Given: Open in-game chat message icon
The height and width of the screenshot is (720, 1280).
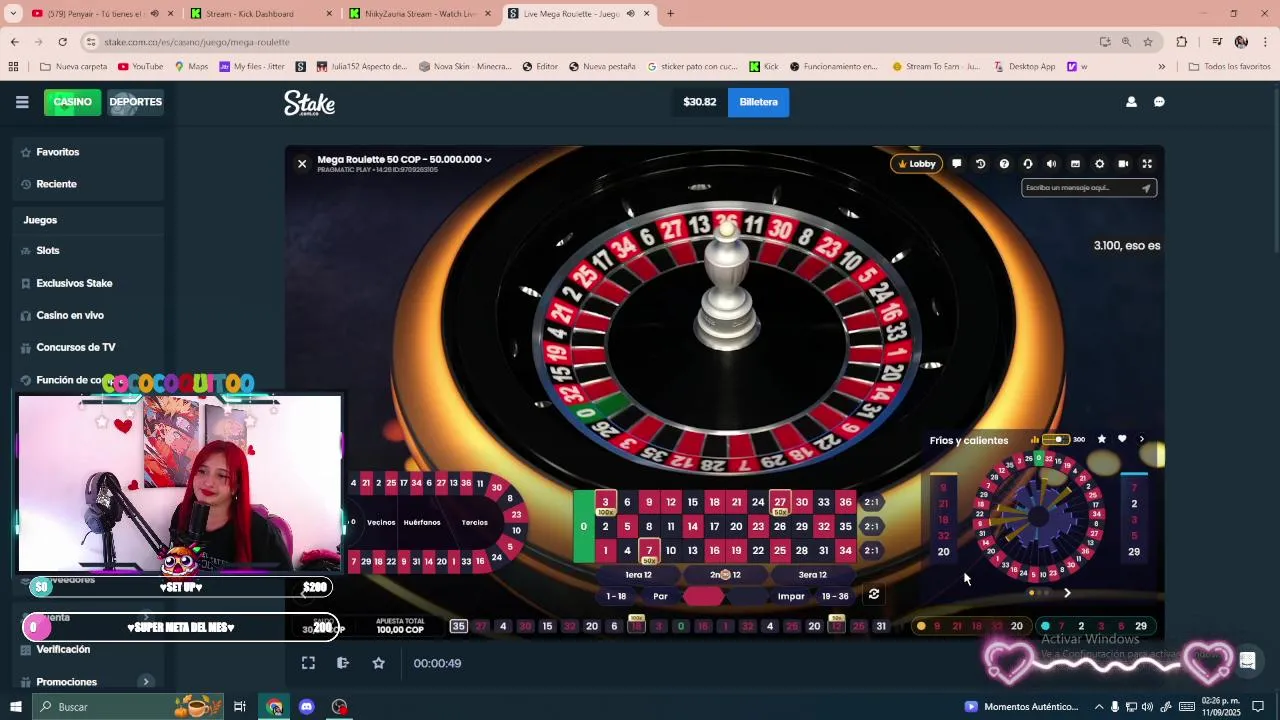Looking at the screenshot, I should pos(957,164).
